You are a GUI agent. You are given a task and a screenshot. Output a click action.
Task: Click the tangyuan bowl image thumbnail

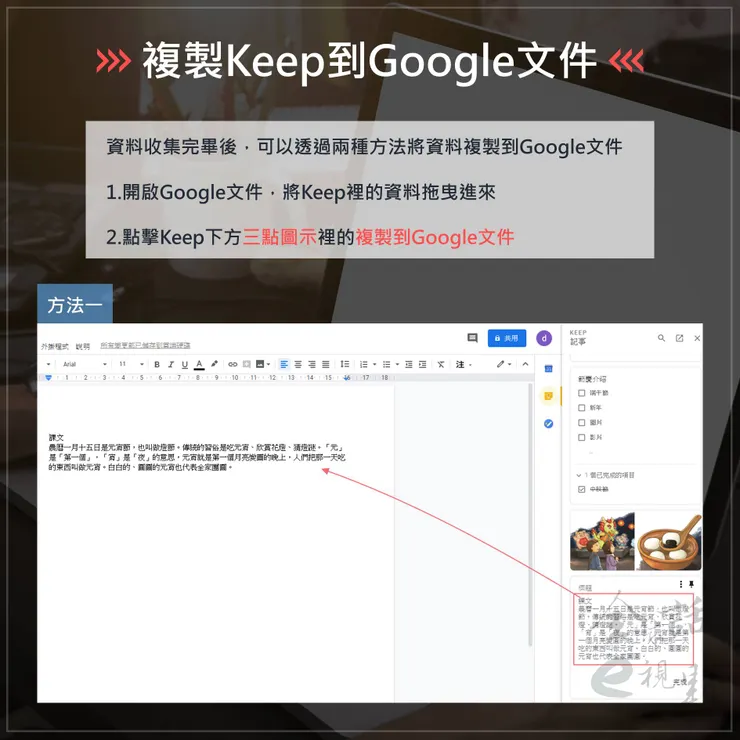(x=669, y=542)
